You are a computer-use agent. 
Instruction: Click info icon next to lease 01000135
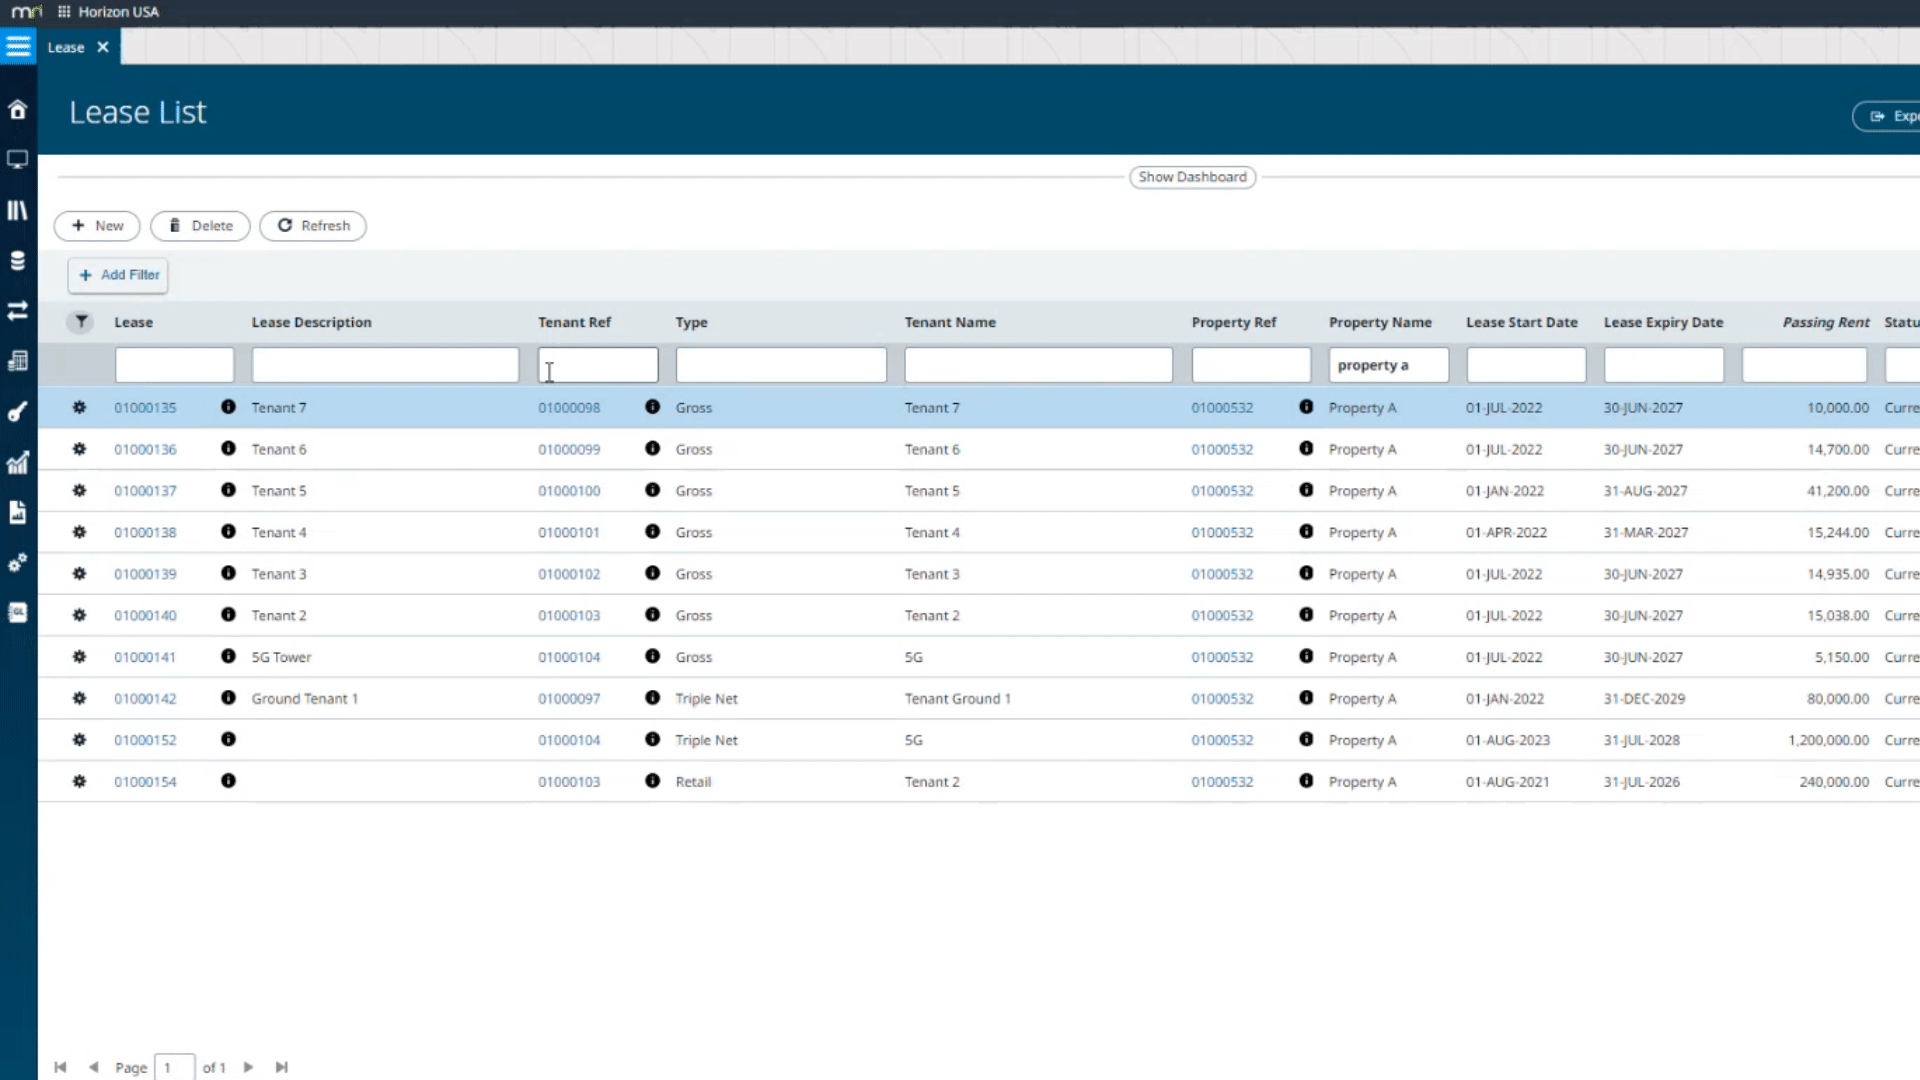[x=228, y=407]
